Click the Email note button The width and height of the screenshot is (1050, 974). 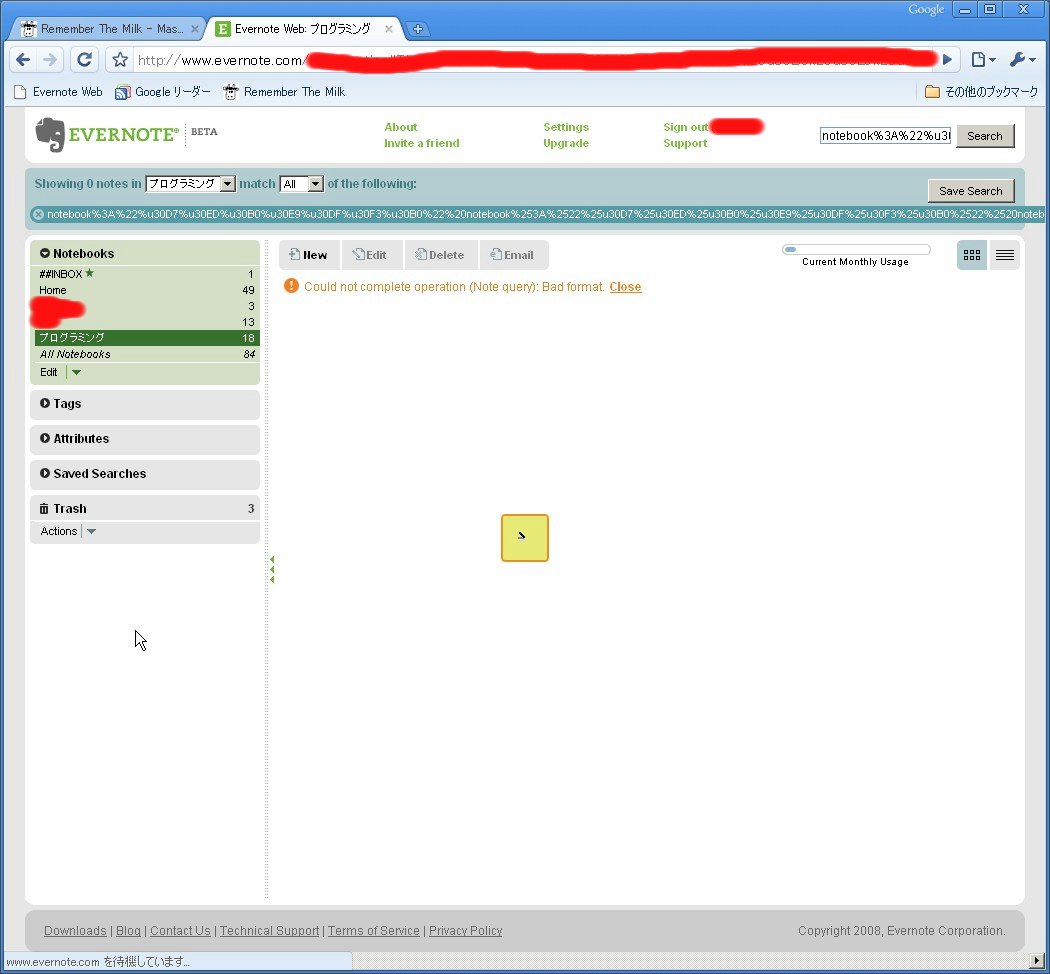coord(513,254)
